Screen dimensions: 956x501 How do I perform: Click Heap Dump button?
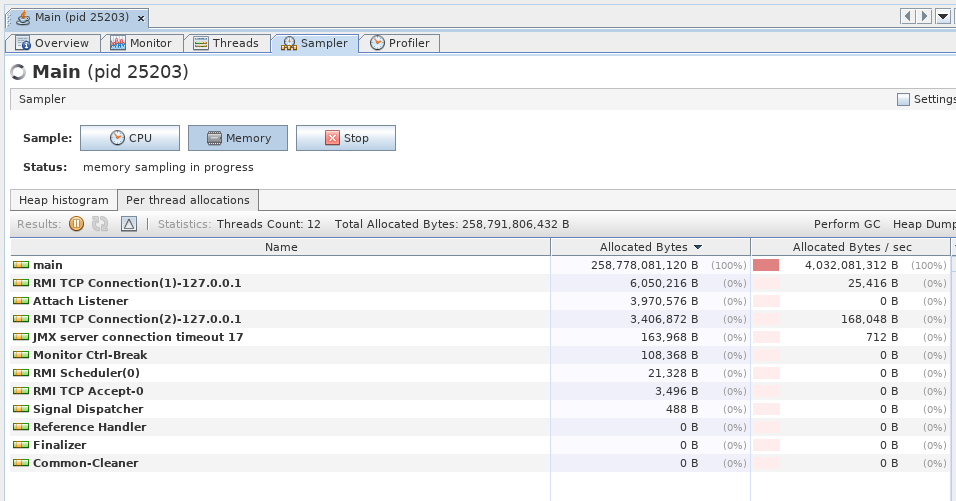(924, 224)
